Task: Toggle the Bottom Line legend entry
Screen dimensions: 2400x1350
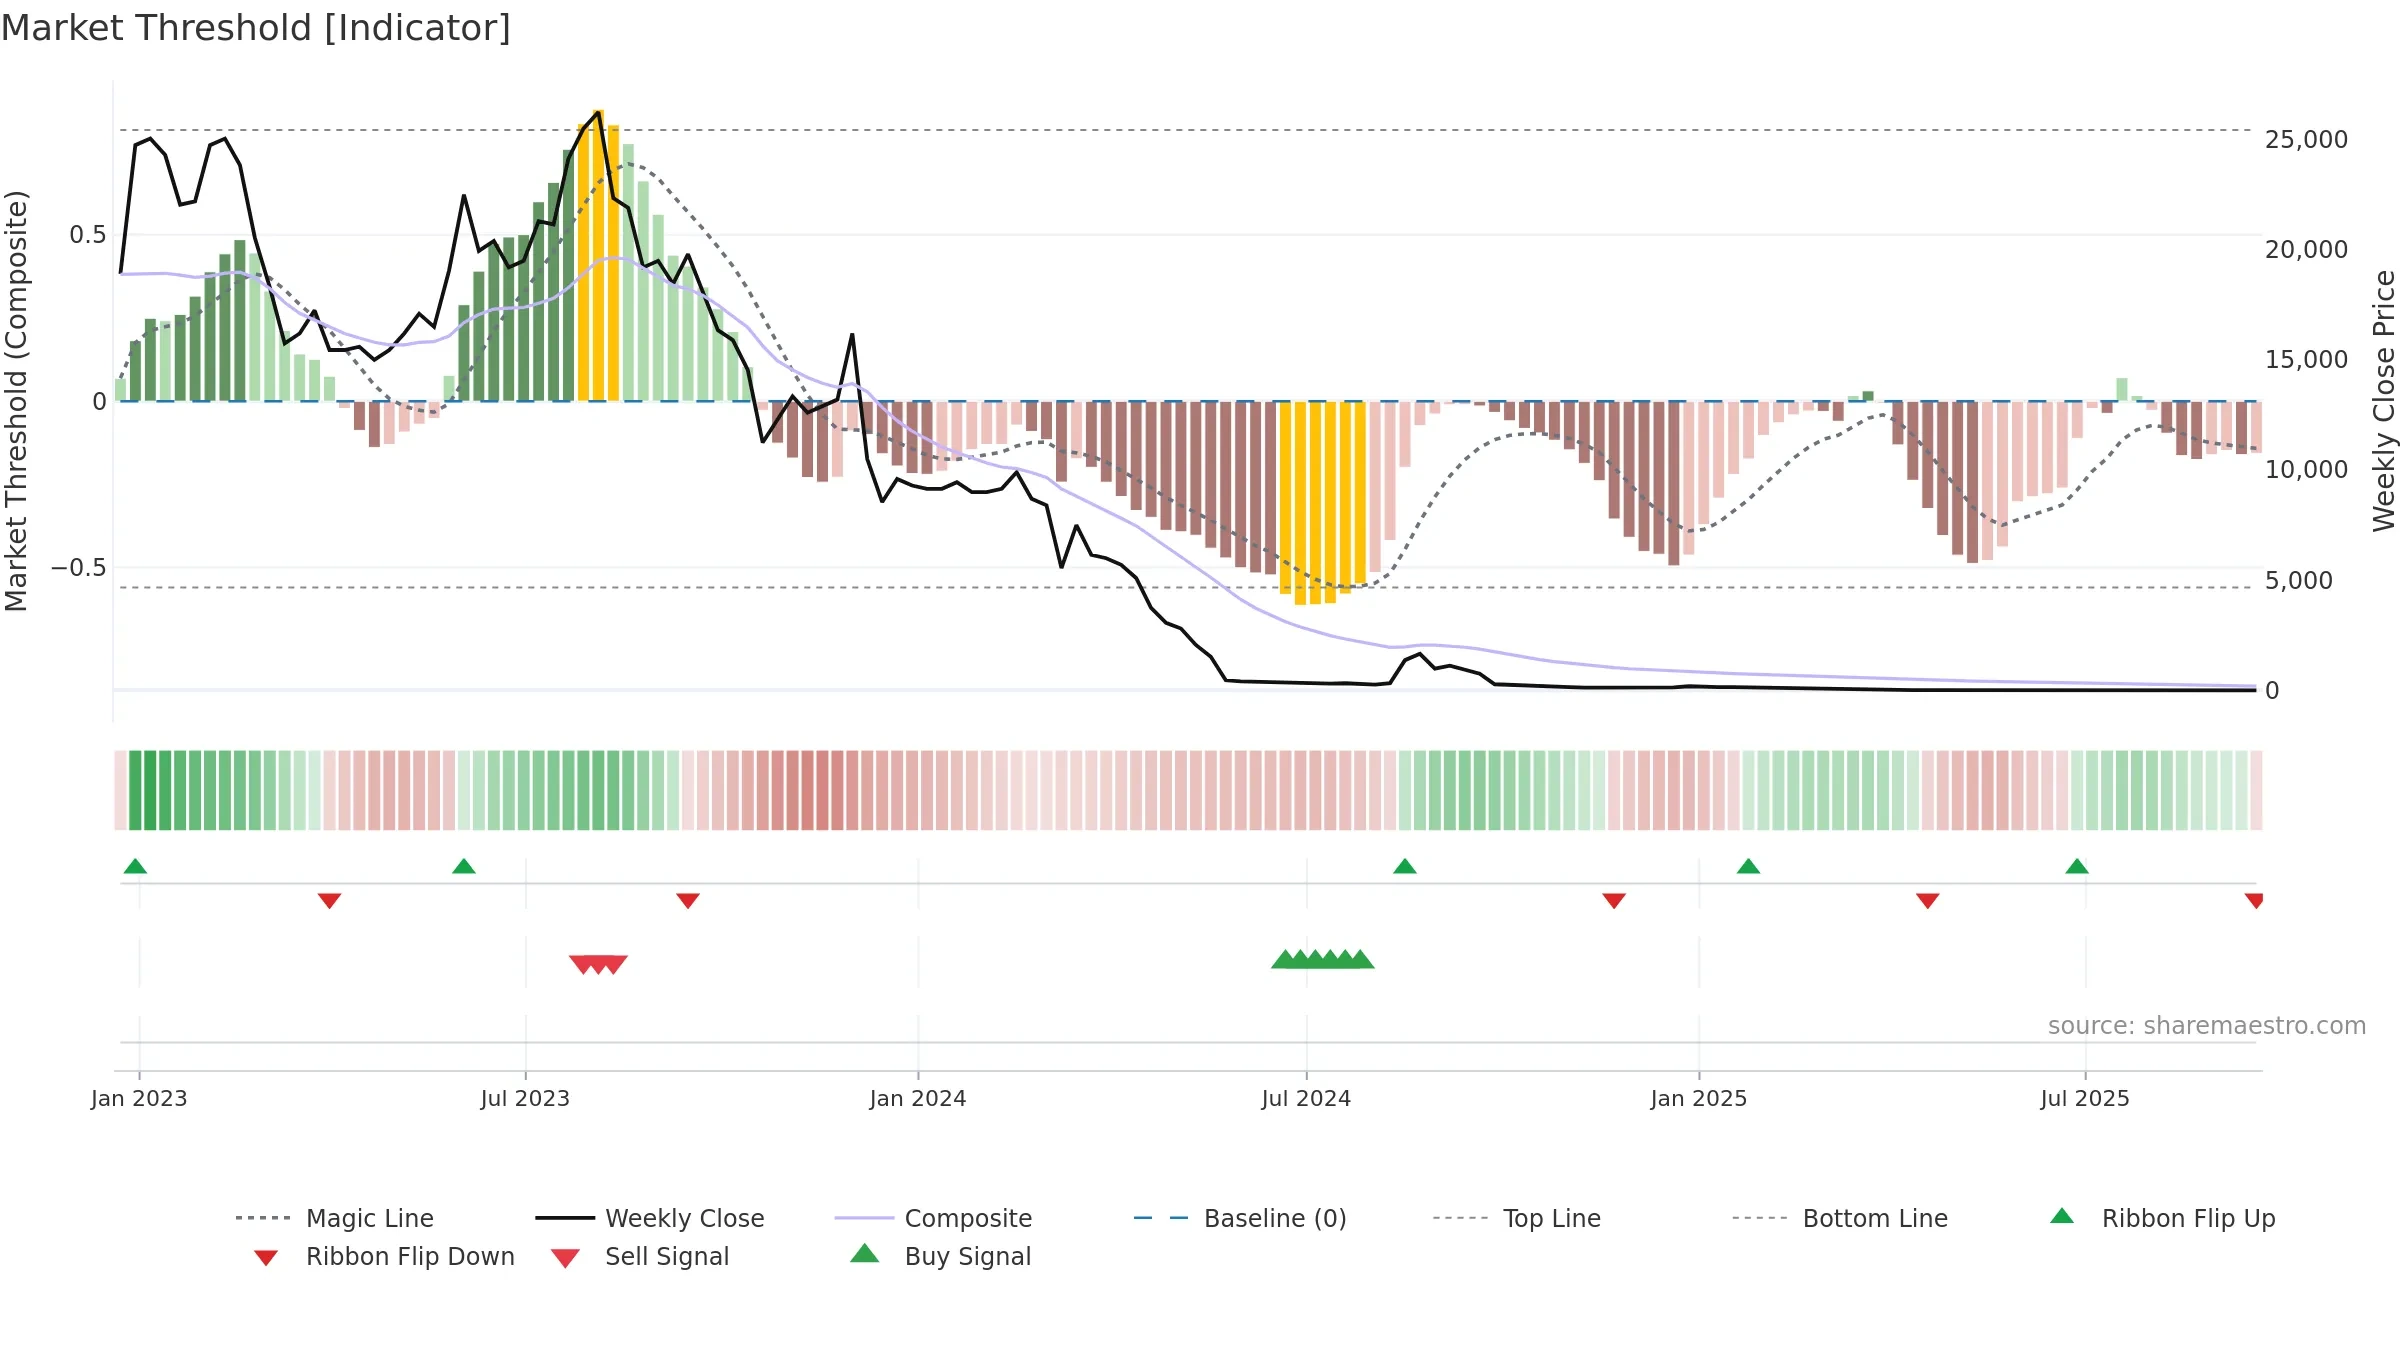Action: (1840, 1218)
